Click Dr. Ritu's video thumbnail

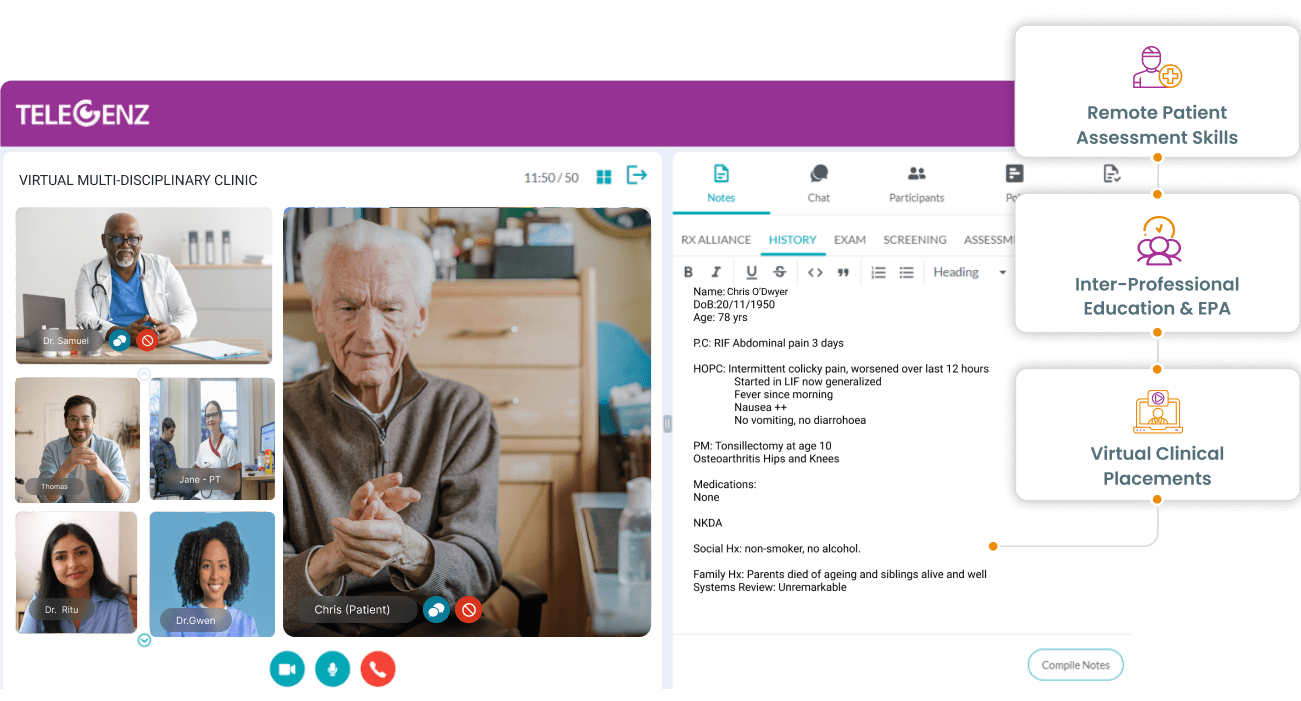pos(76,573)
